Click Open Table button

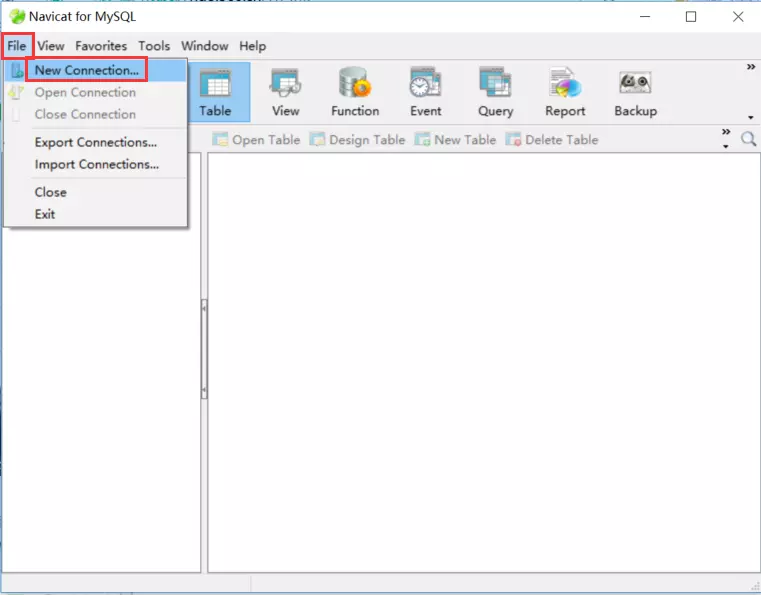(x=256, y=140)
